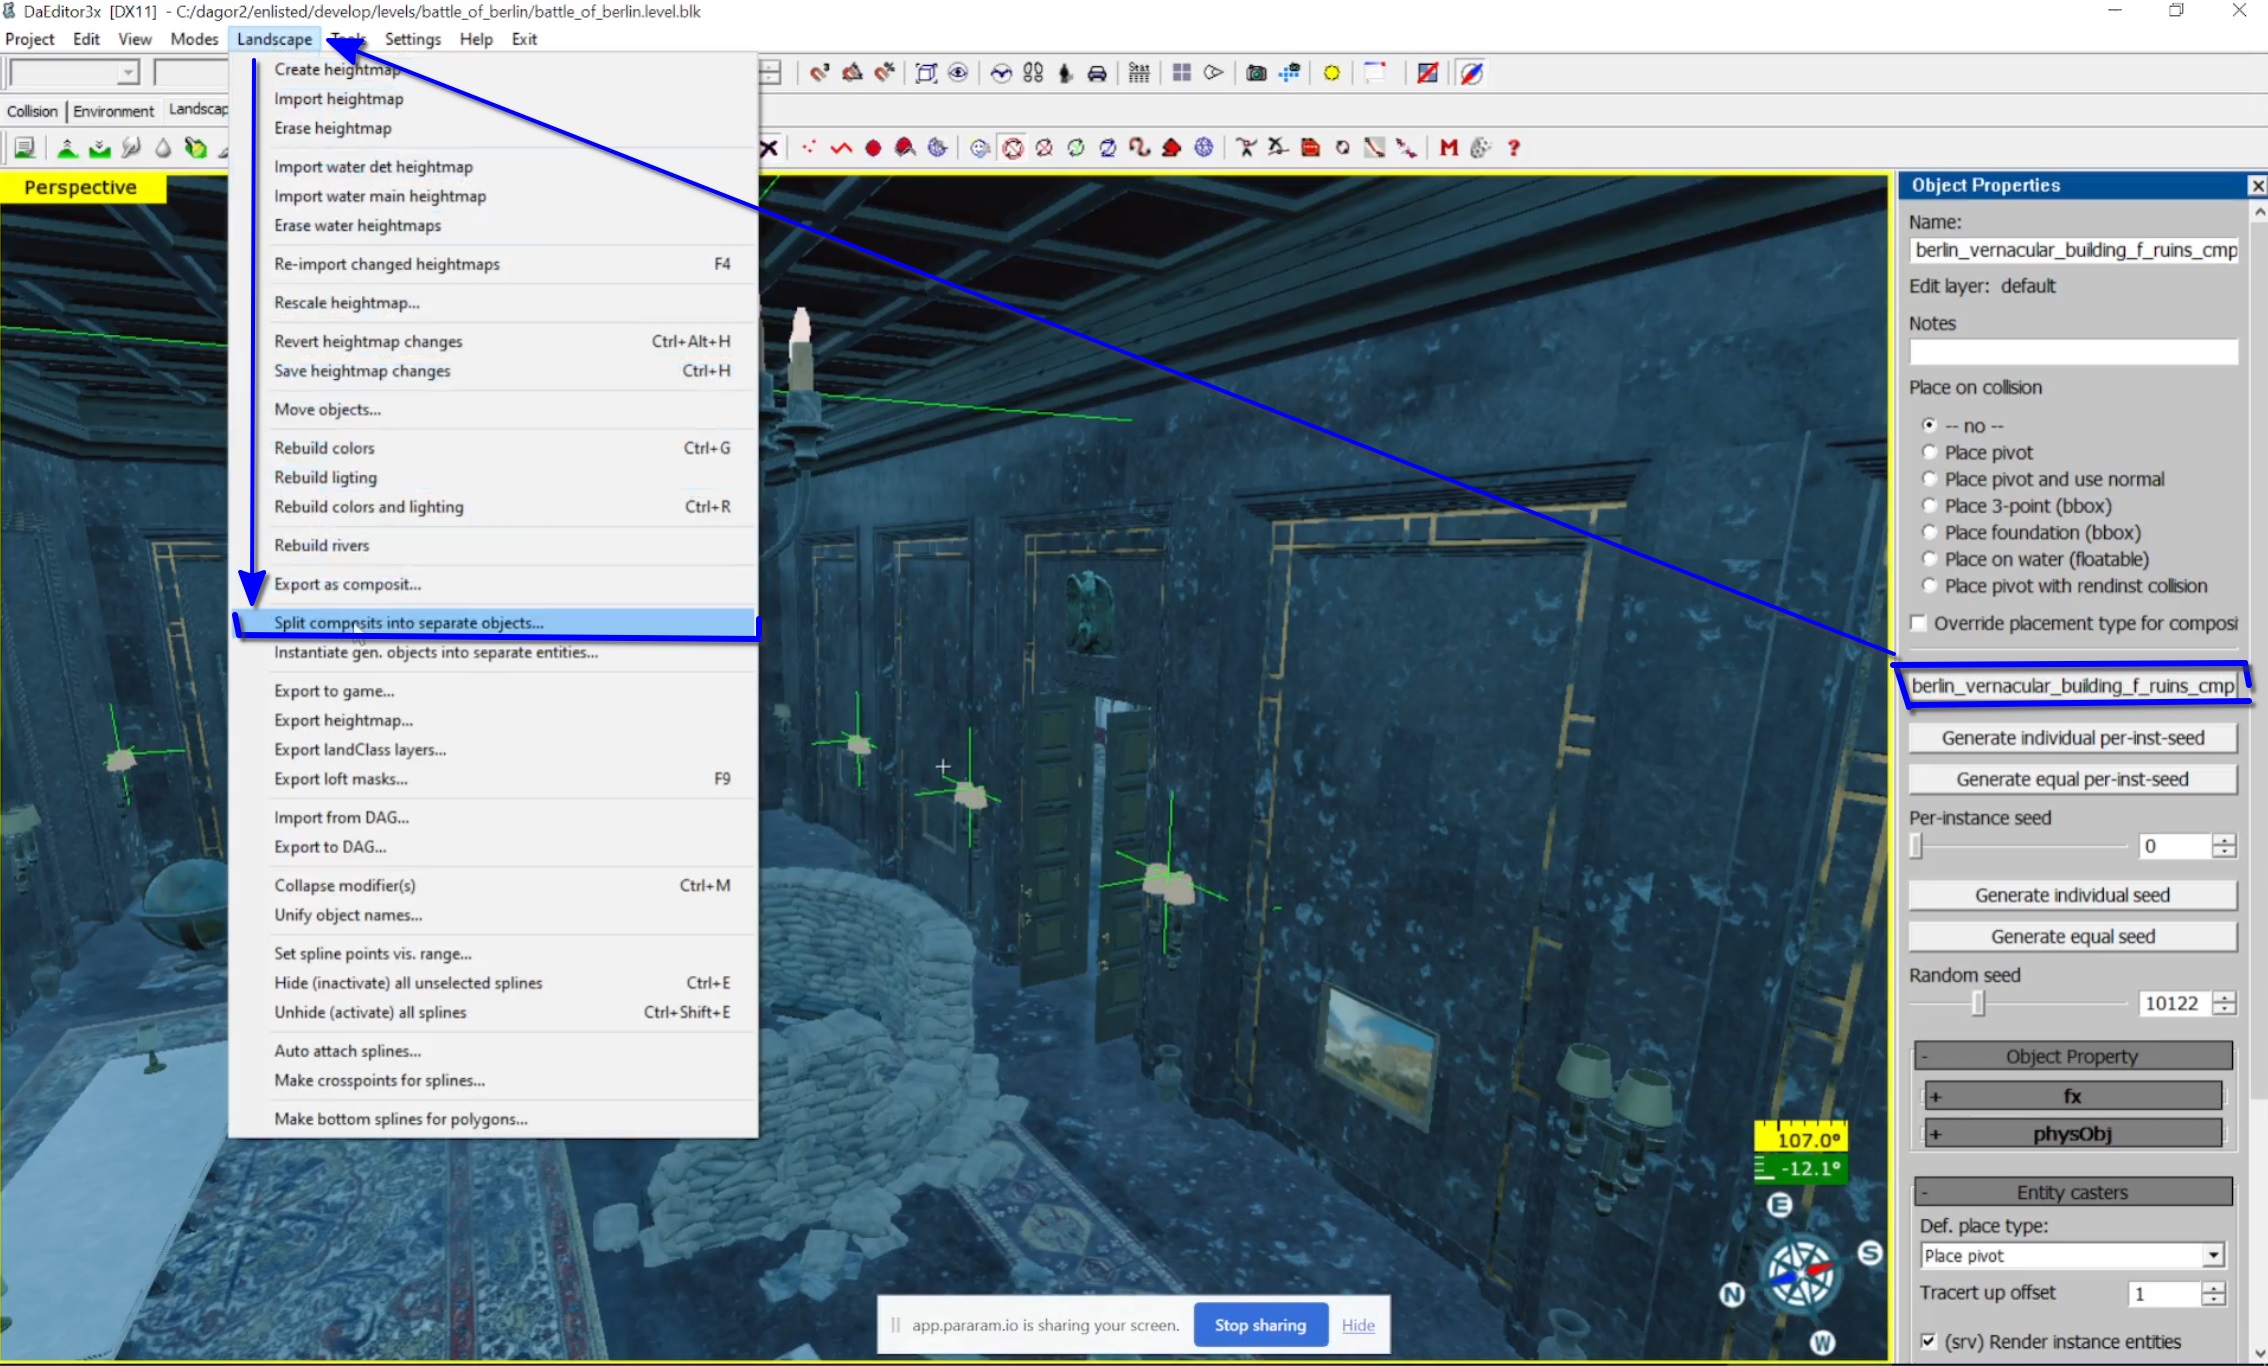Screen dimensions: 2268x1366
Task: Open the Def. place type dropdown
Action: coord(2213,1255)
